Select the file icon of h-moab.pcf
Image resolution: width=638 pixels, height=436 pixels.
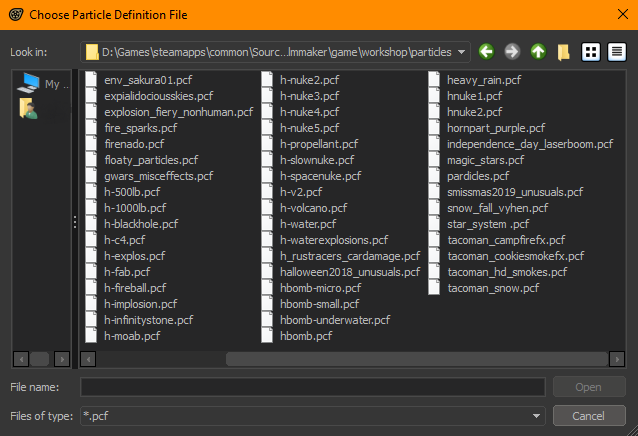(92, 336)
